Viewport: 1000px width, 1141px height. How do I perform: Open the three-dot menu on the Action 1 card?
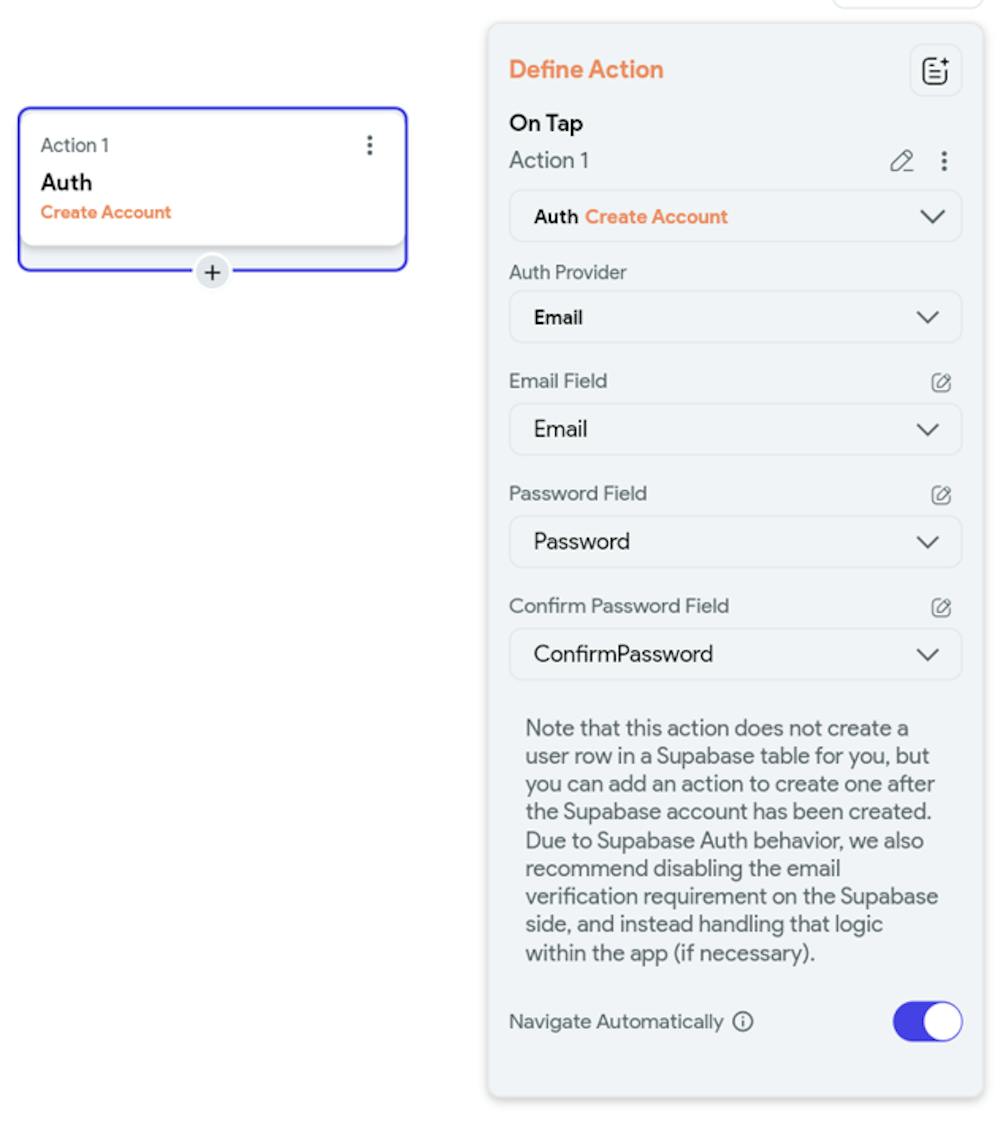(369, 145)
